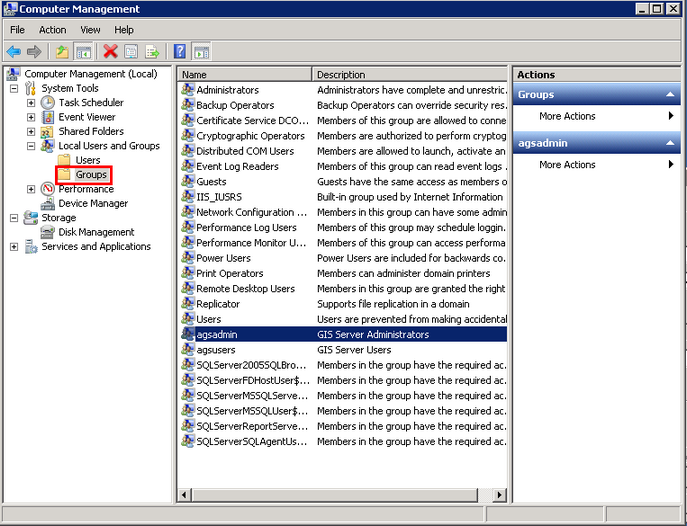This screenshot has height=526, width=687.
Task: Click the Administrators group icon
Action: click(188, 90)
